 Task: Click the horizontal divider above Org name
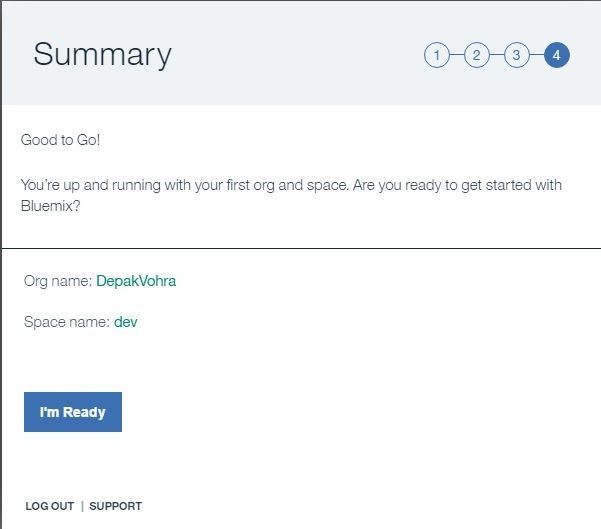click(301, 248)
